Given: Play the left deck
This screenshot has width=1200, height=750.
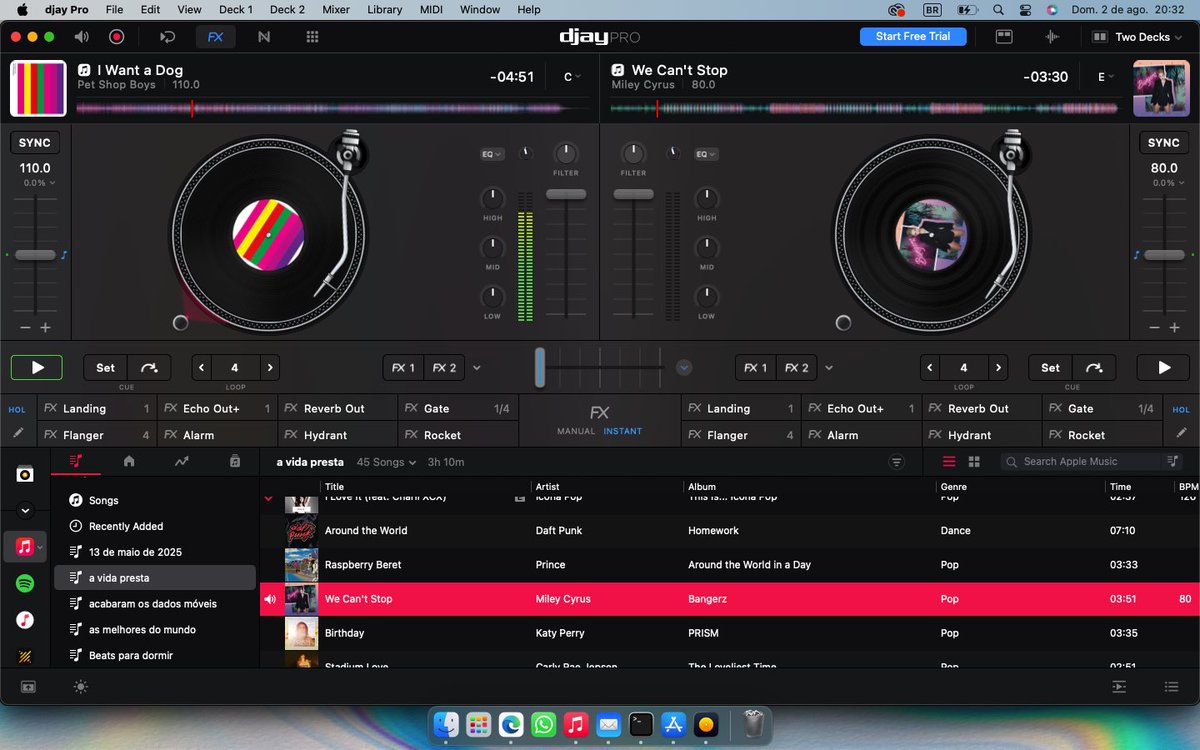Looking at the screenshot, I should tap(37, 368).
